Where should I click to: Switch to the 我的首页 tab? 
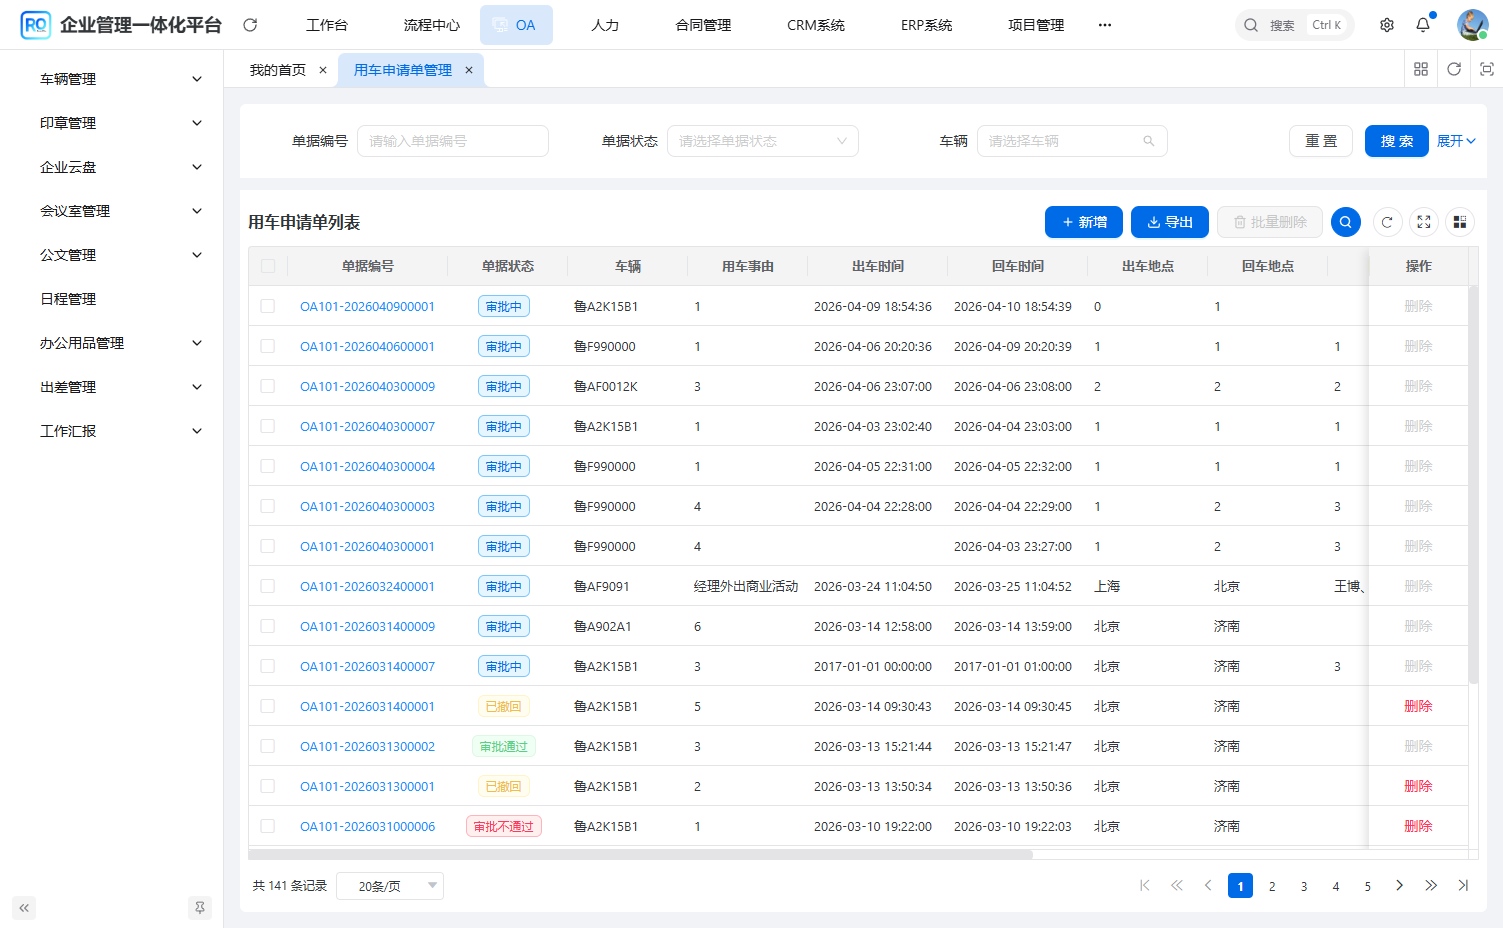pos(278,70)
